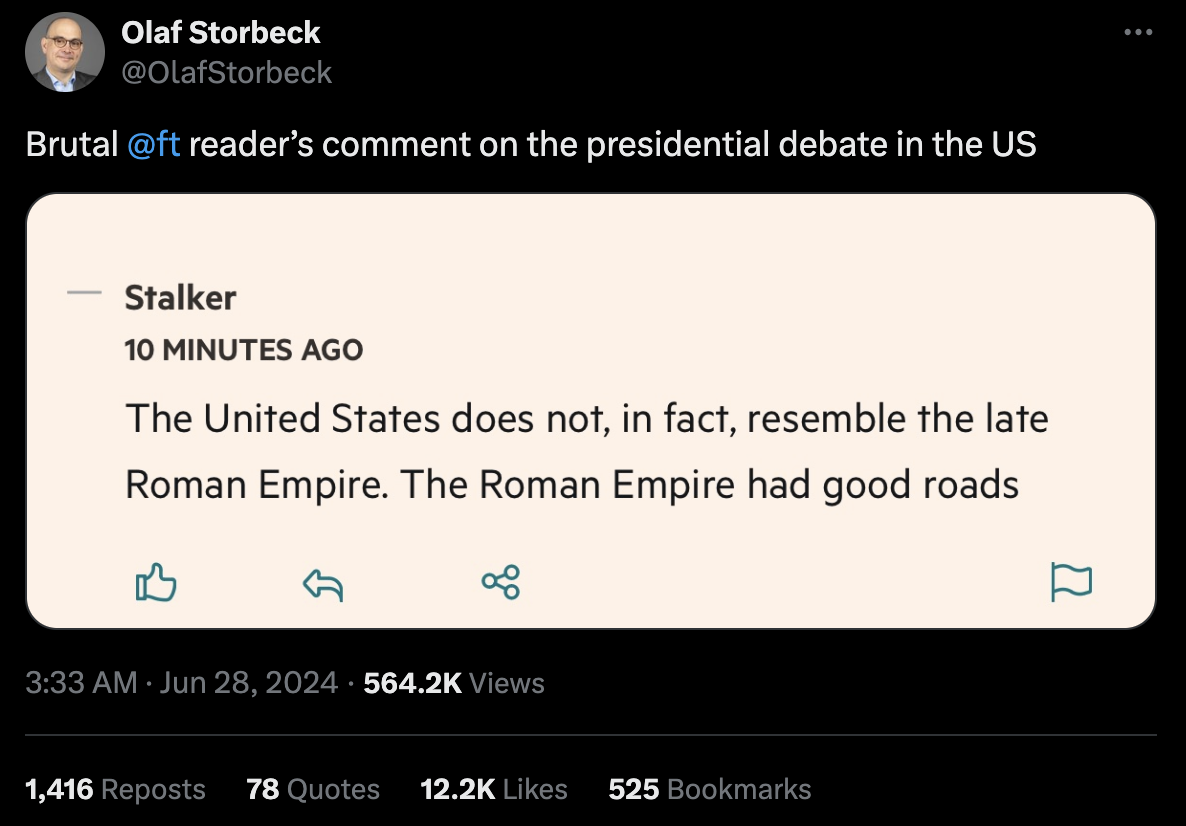The height and width of the screenshot is (826, 1186).
Task: Collapse the Stalker comment with dash icon
Action: click(84, 294)
